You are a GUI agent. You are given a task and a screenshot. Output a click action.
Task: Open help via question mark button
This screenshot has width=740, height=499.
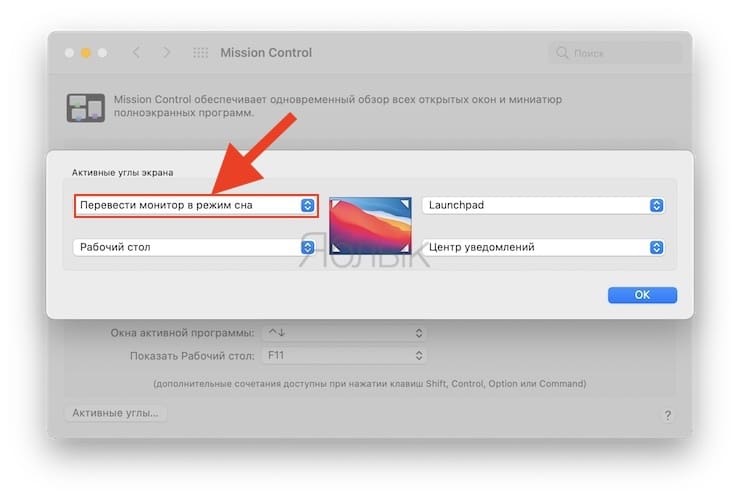pyautogui.click(x=667, y=415)
